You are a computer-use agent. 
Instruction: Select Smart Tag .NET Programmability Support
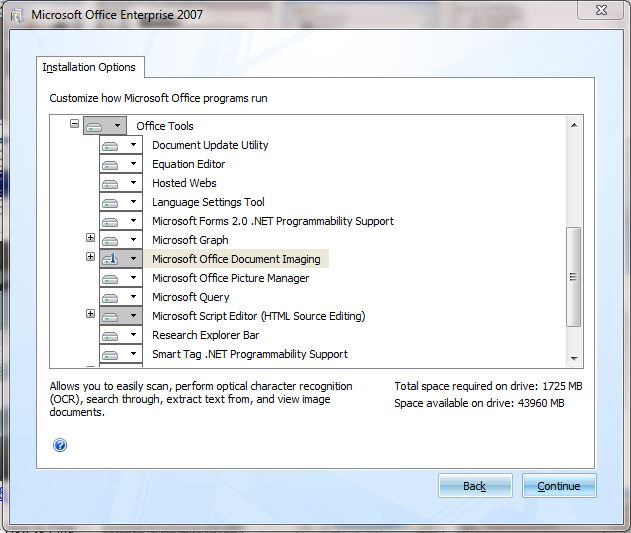(250, 354)
